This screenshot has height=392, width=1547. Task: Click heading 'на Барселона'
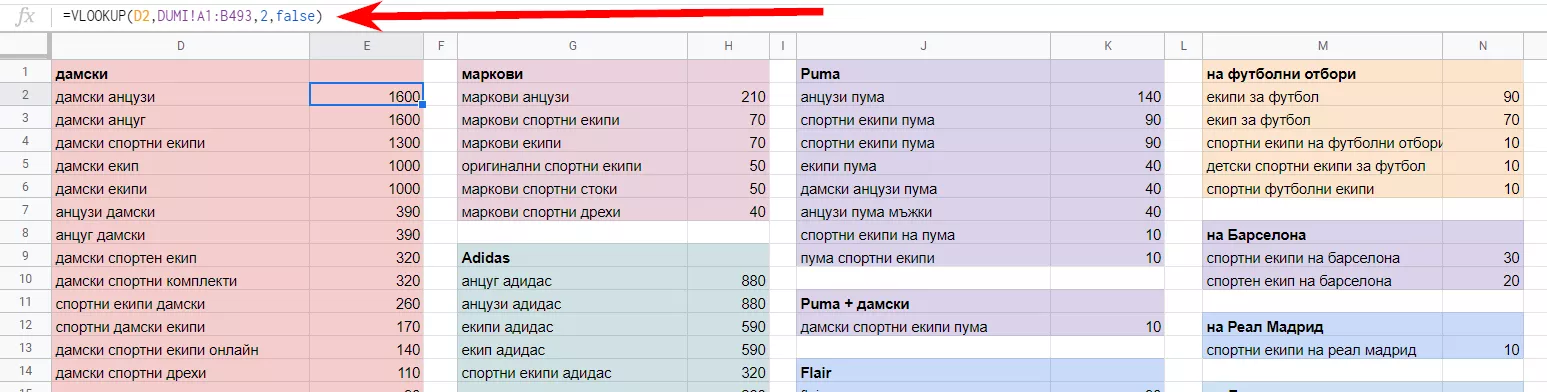click(1322, 235)
